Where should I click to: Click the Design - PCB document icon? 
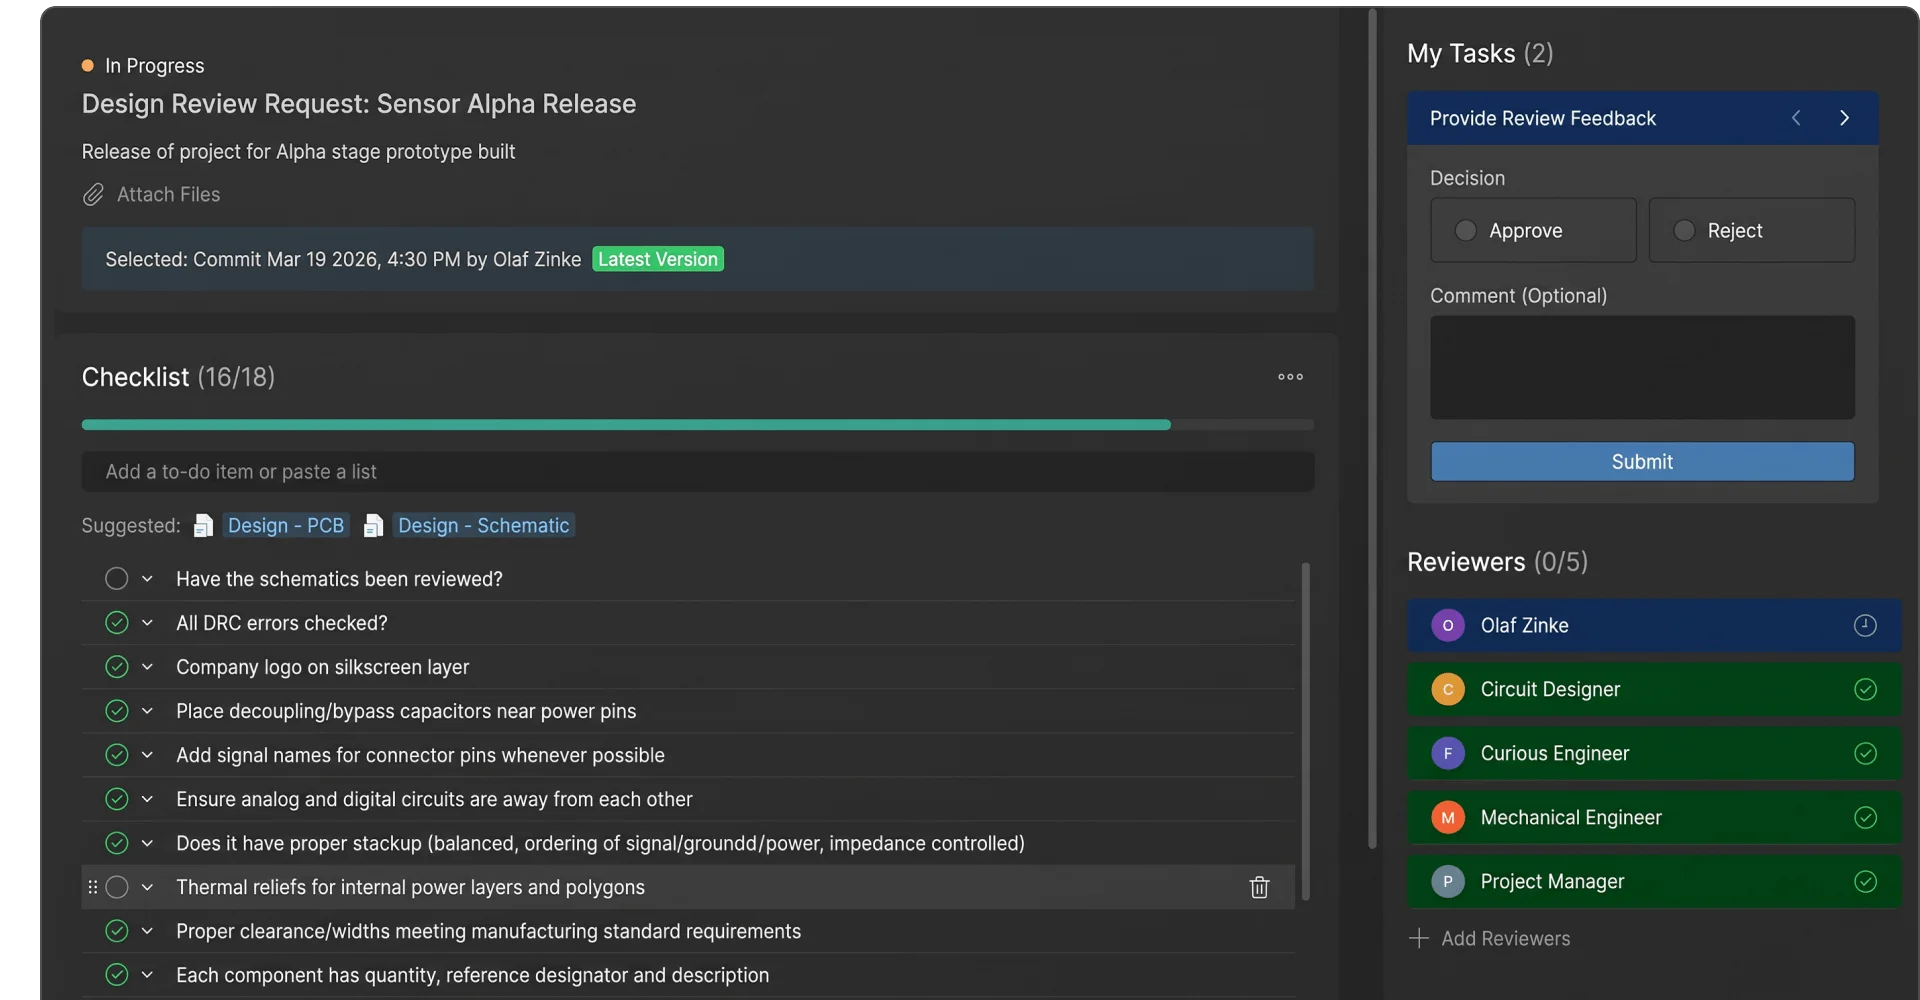coord(203,526)
